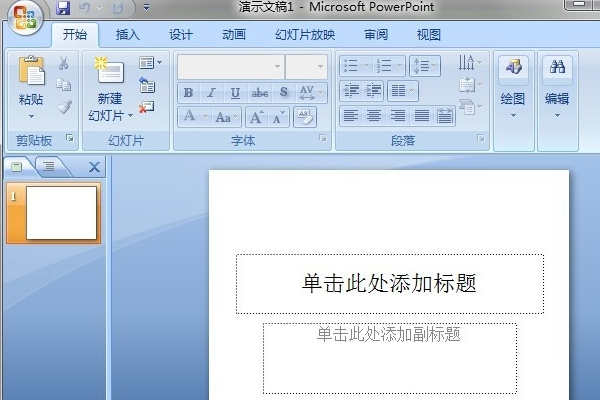Switch to the 开始 ribbon tab

click(x=75, y=34)
